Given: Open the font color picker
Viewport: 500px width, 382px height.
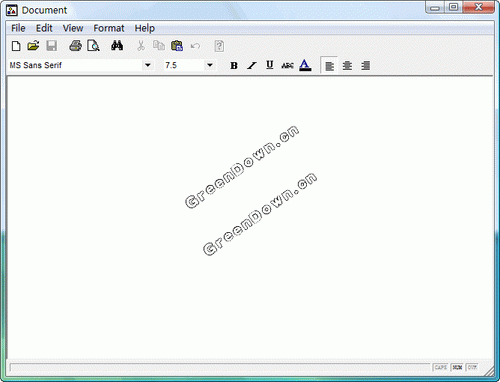Looking at the screenshot, I should coord(305,65).
